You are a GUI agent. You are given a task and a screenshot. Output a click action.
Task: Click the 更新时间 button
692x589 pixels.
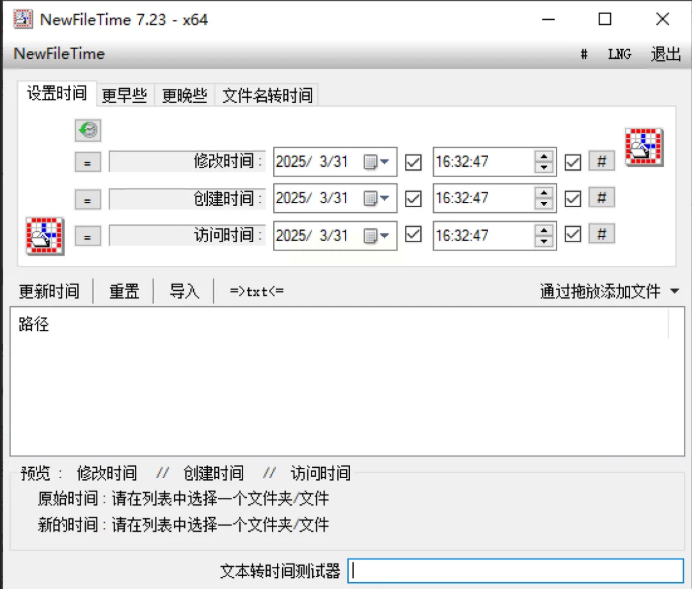[49, 291]
